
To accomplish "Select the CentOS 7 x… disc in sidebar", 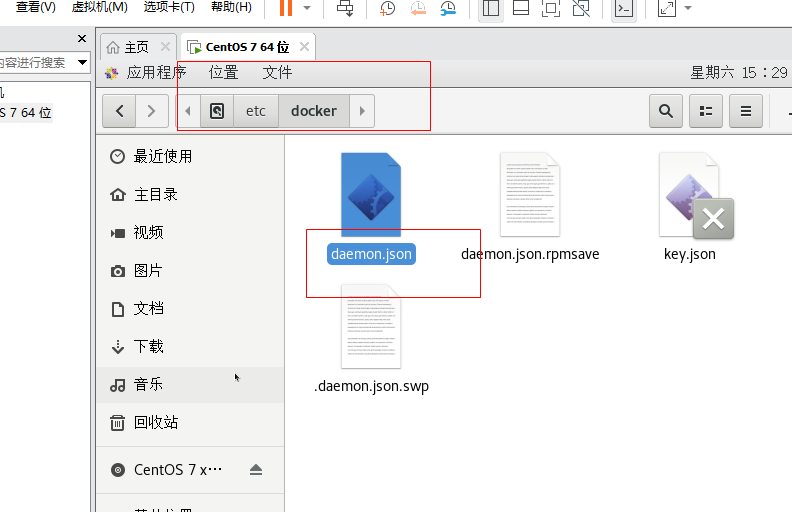I will pyautogui.click(x=178, y=470).
